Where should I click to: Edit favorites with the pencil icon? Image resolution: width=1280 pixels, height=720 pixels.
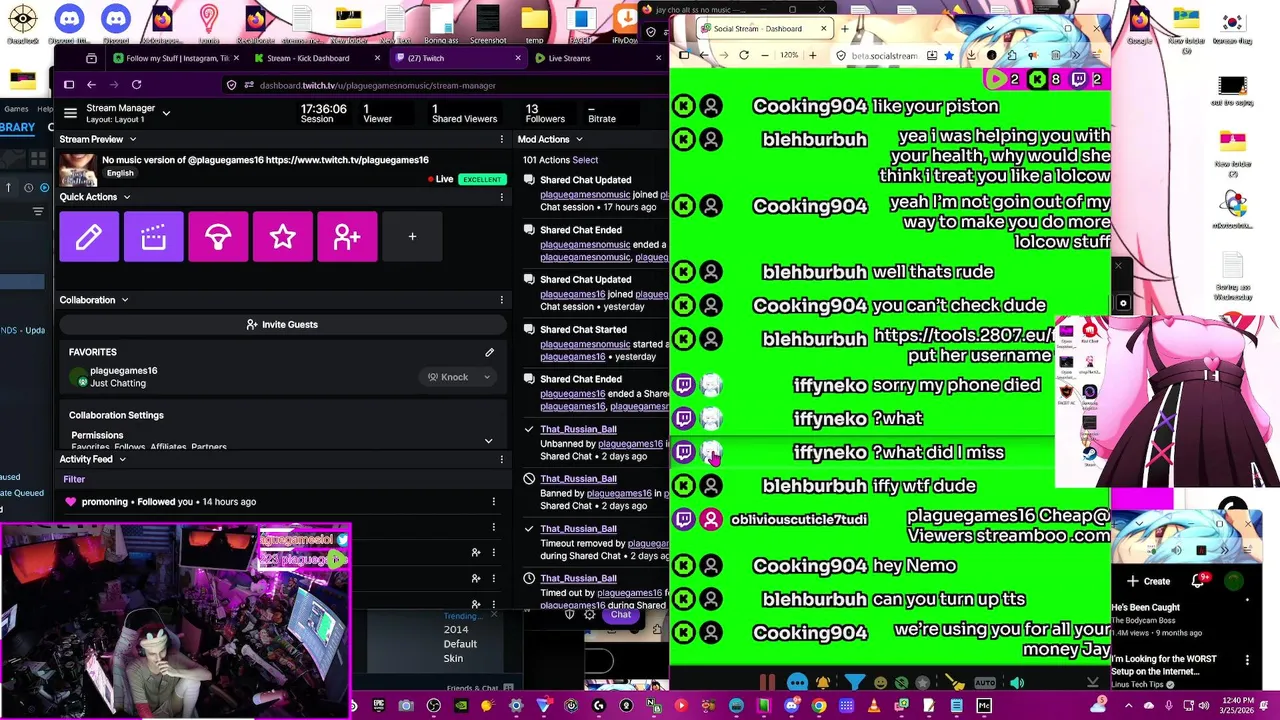pyautogui.click(x=489, y=352)
